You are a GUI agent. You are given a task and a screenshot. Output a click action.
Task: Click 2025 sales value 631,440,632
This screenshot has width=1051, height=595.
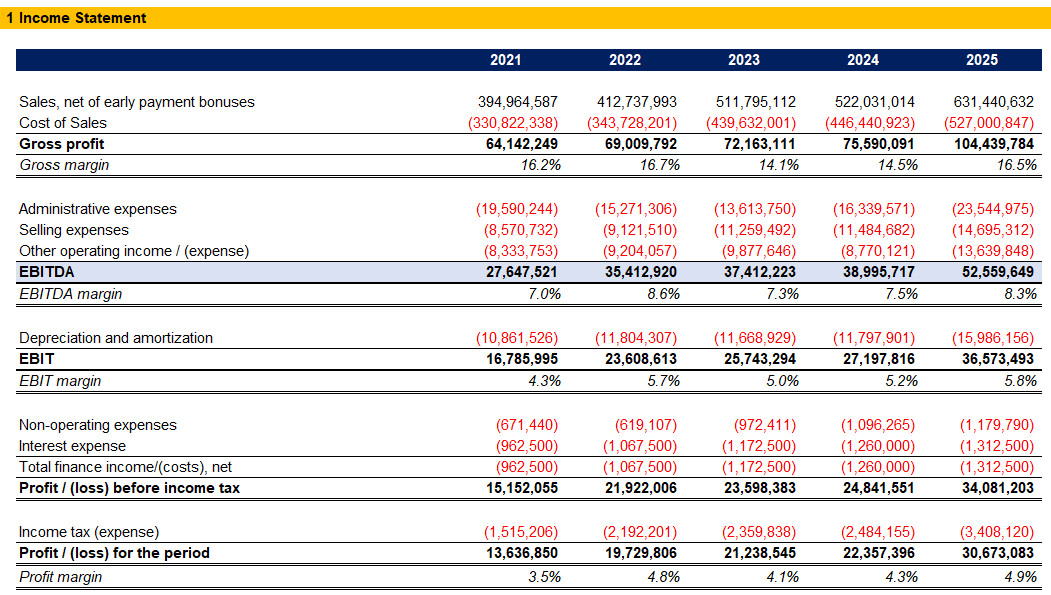pyautogui.click(x=993, y=102)
